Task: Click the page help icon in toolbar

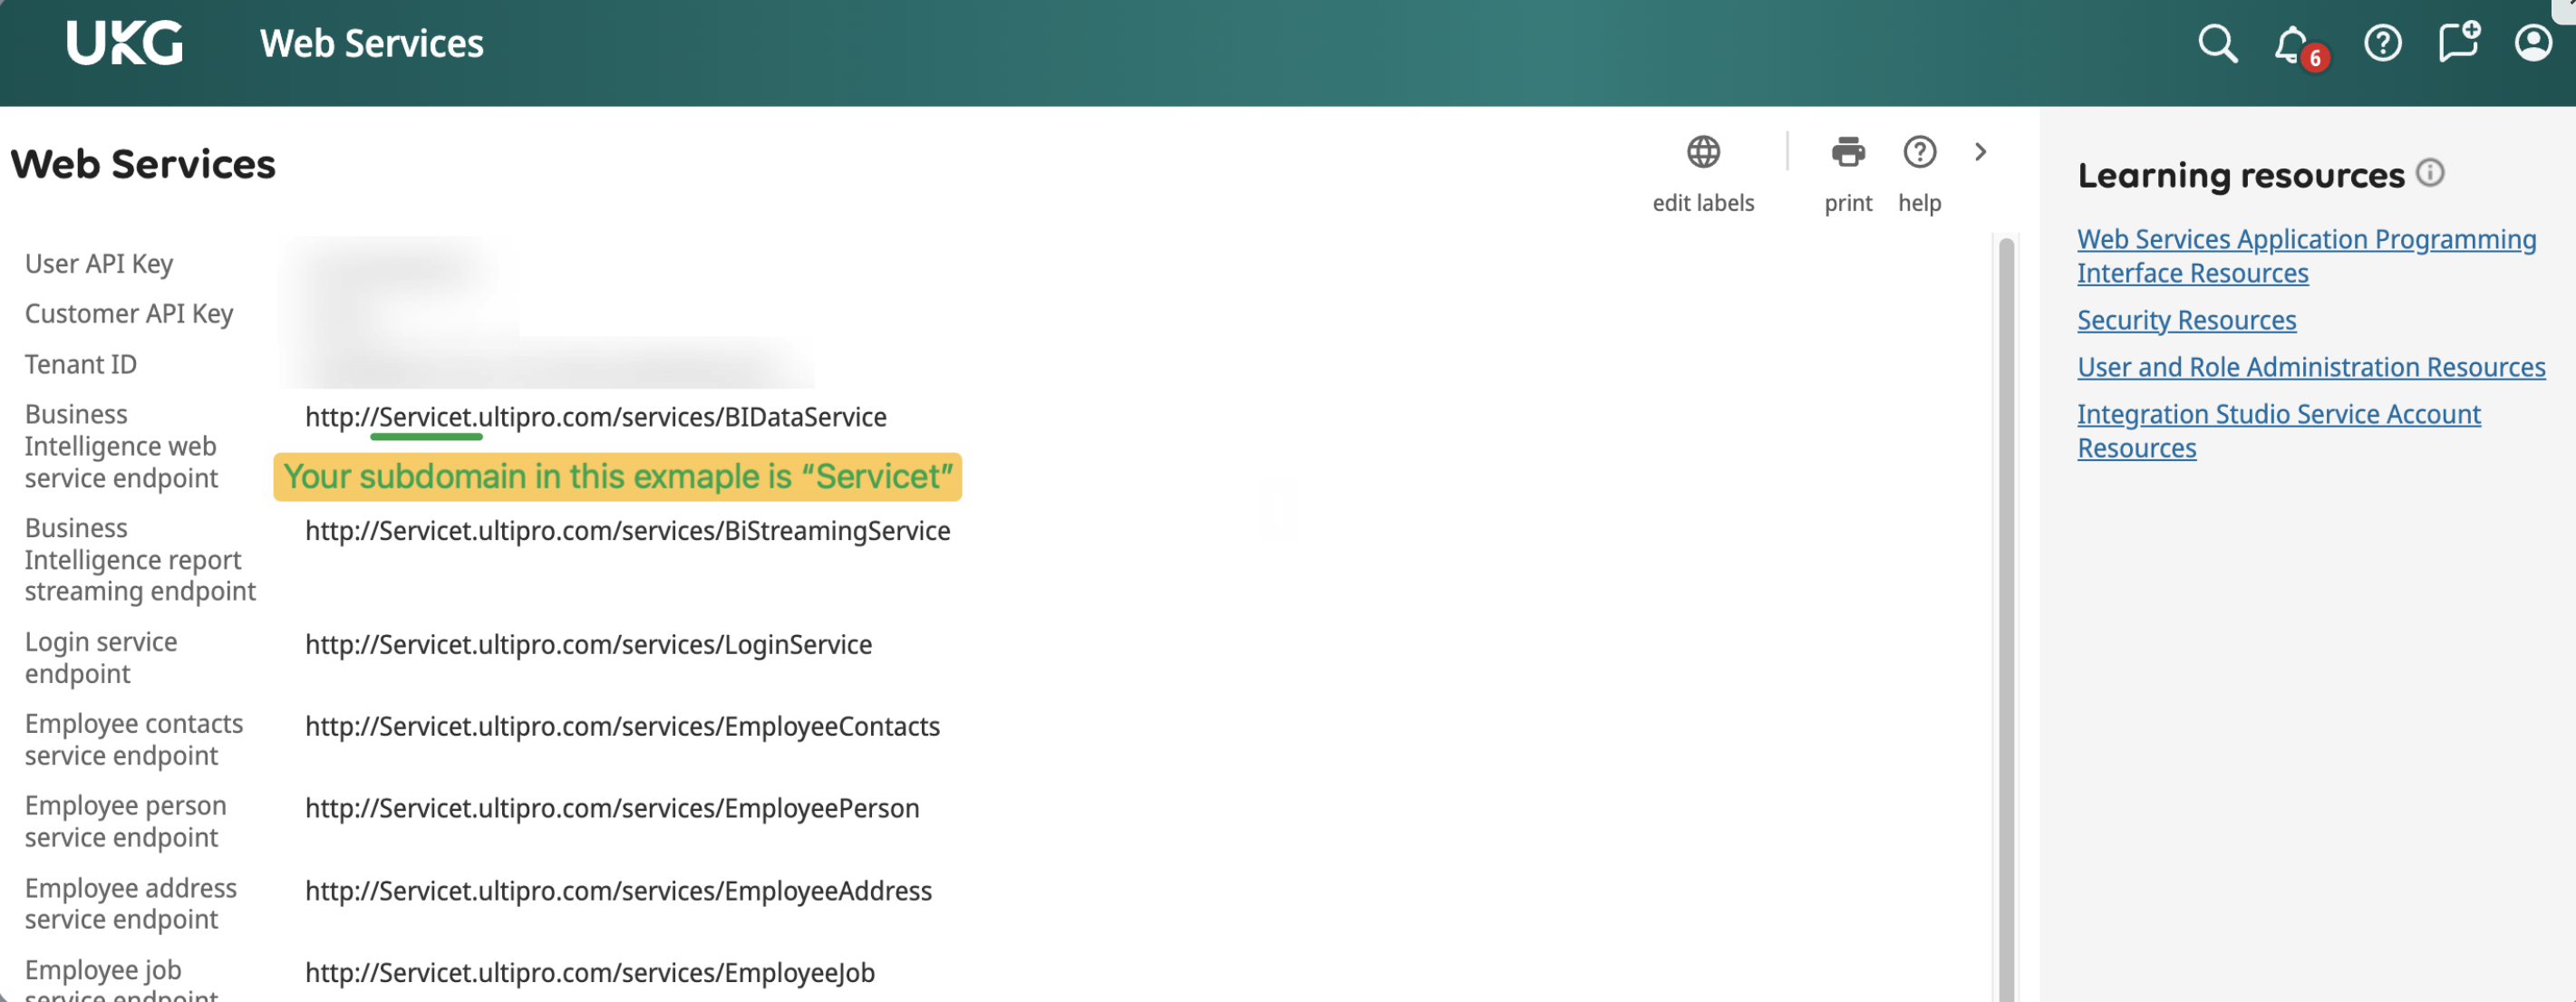Action: click(1919, 152)
